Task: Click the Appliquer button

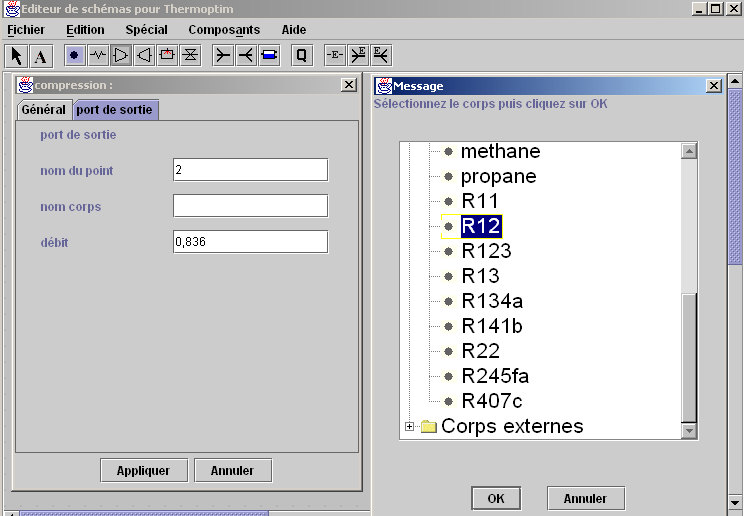Action: 144,470
